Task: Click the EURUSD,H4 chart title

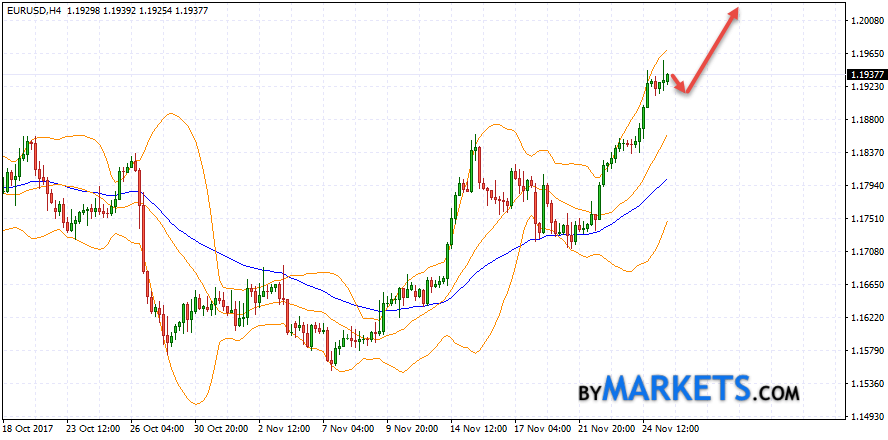Action: tap(34, 8)
